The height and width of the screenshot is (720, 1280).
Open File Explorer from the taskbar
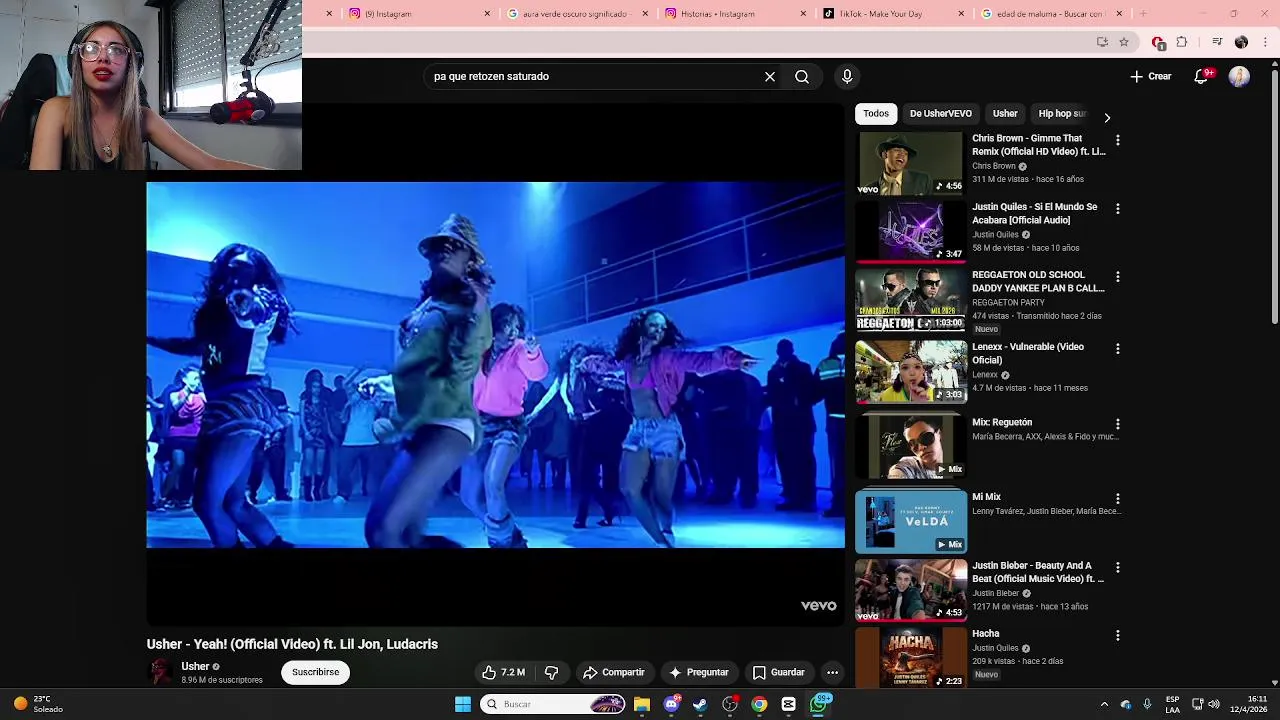coord(642,704)
